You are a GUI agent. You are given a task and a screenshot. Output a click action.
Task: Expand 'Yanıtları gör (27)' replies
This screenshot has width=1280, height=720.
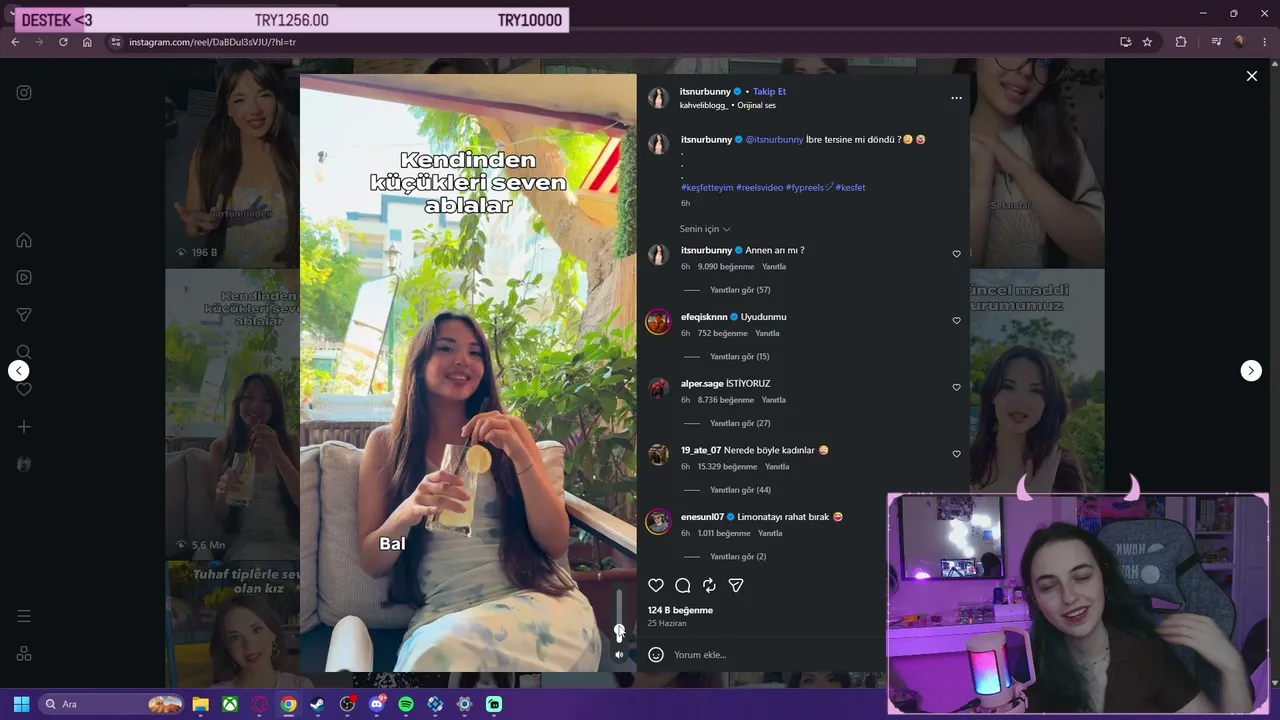tap(740, 423)
